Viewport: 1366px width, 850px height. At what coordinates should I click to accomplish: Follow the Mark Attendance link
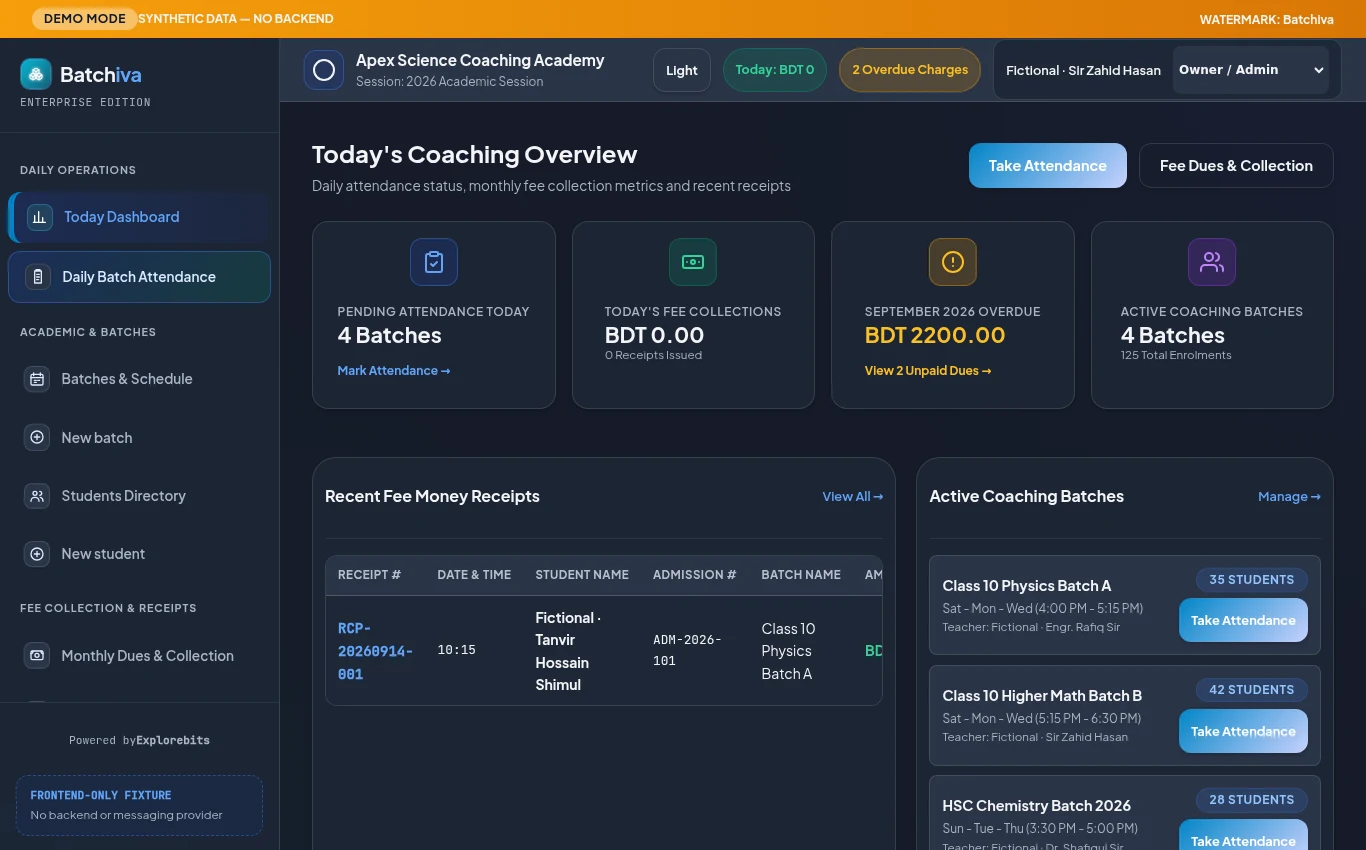(x=394, y=371)
